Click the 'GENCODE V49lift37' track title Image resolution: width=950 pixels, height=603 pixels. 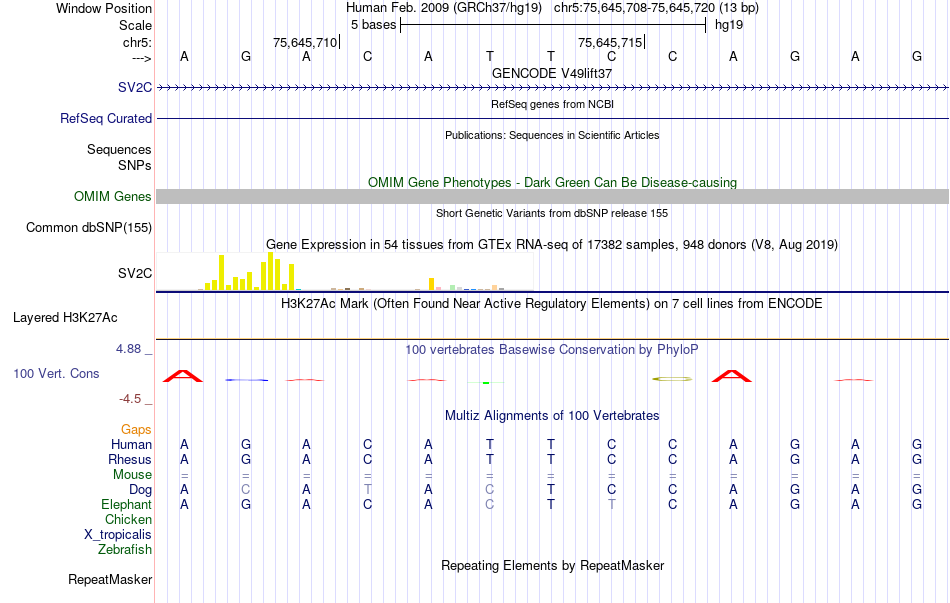(552, 73)
